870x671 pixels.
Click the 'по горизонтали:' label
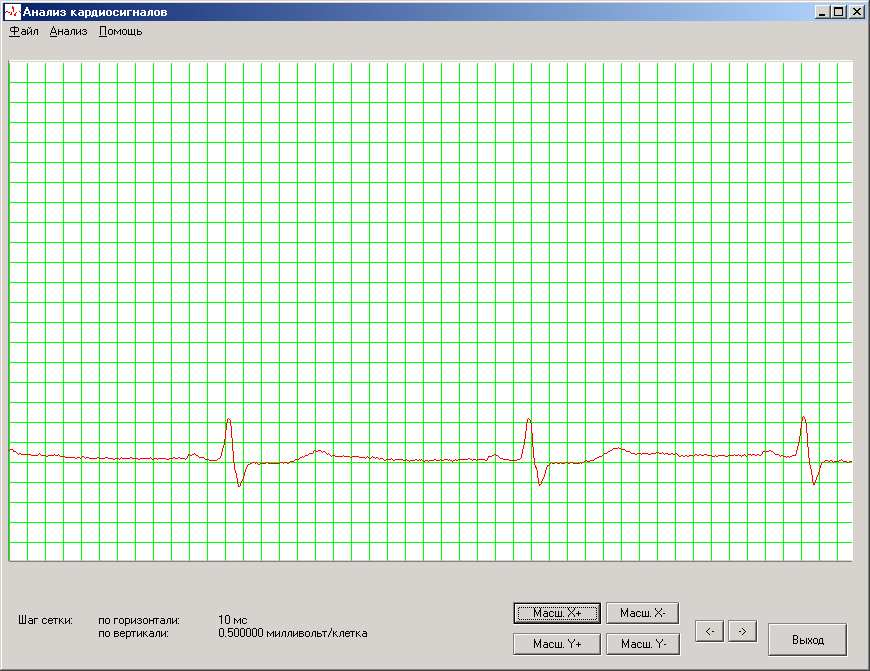139,620
